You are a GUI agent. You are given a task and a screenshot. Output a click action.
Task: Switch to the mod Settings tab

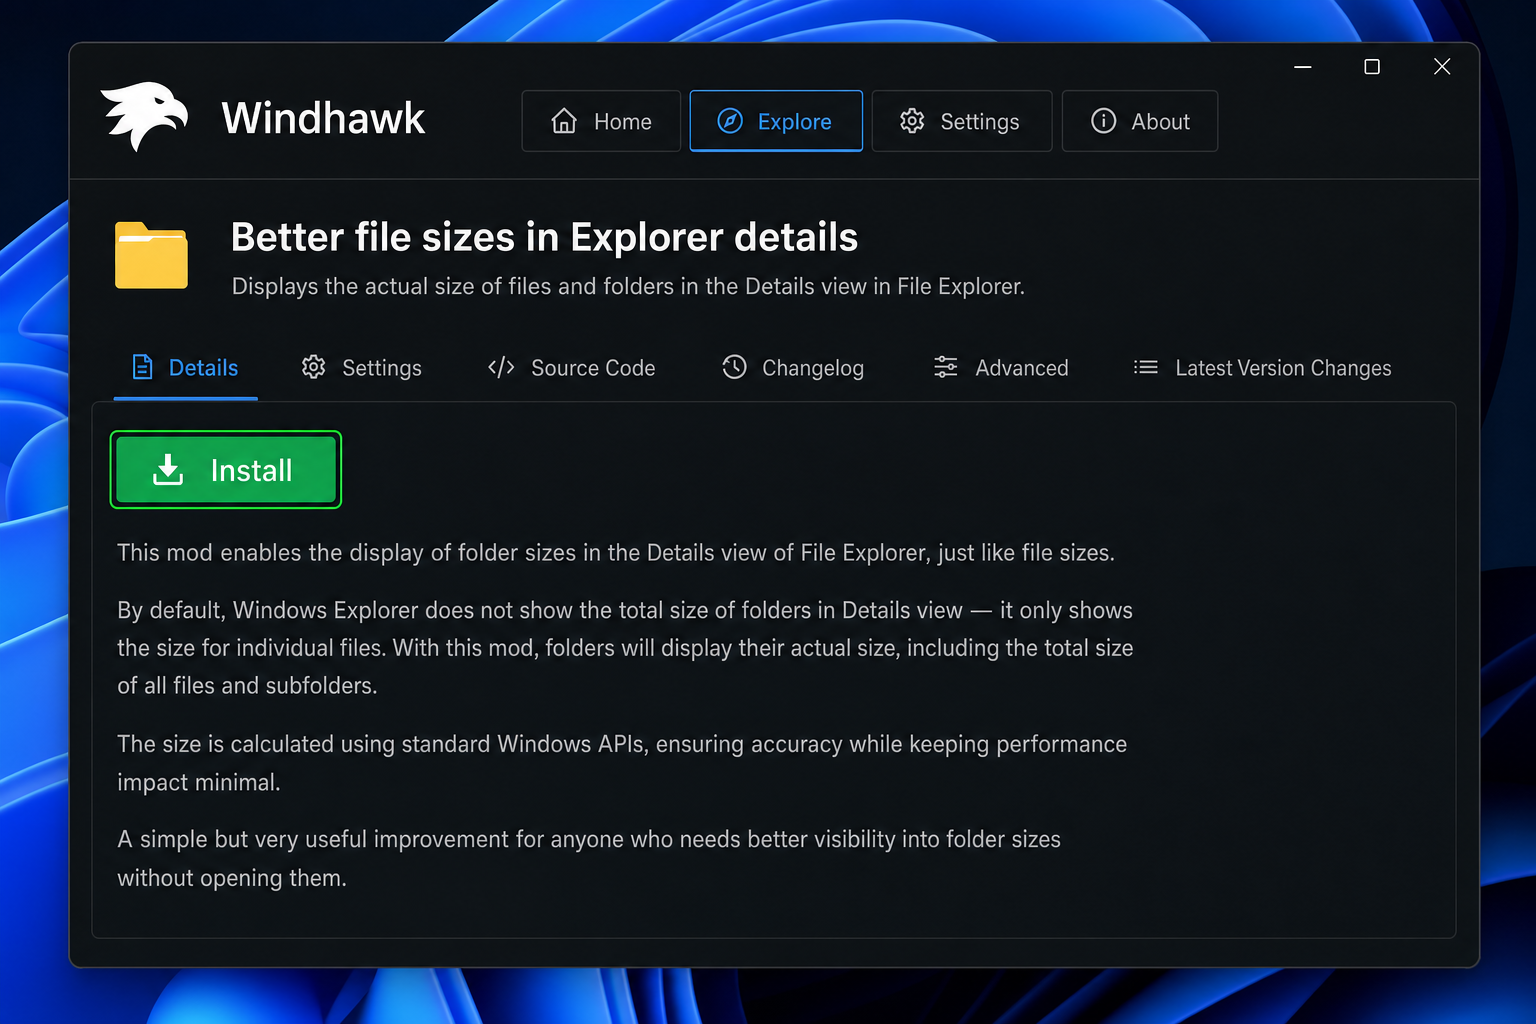pyautogui.click(x=362, y=368)
